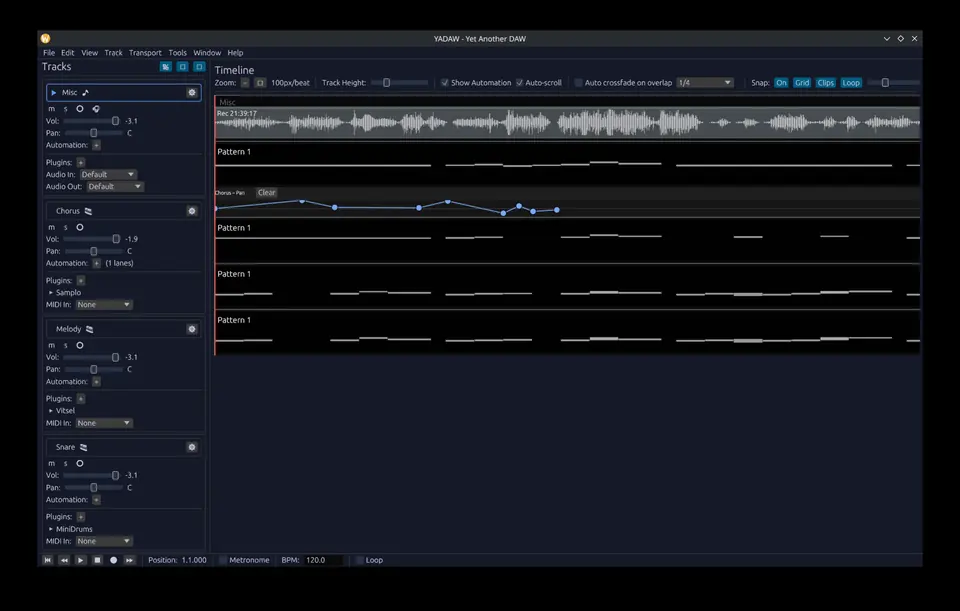Viewport: 960px width, 611px height.
Task: Open the Tools menu
Action: pyautogui.click(x=178, y=53)
